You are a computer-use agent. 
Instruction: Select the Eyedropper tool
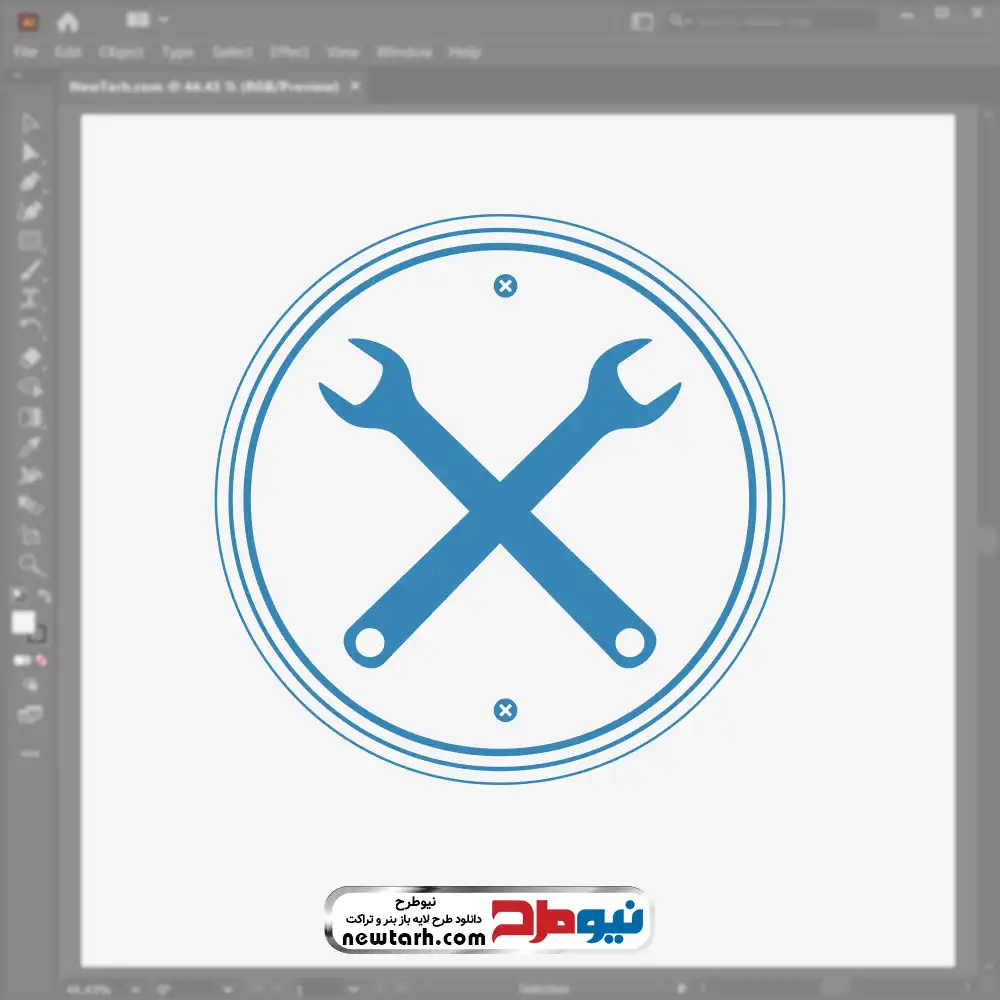(x=31, y=446)
